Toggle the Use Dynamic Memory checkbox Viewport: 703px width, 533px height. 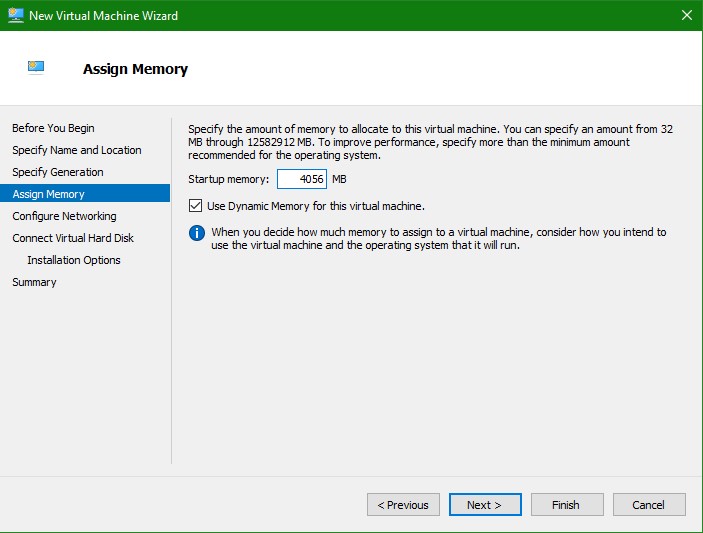pos(195,206)
